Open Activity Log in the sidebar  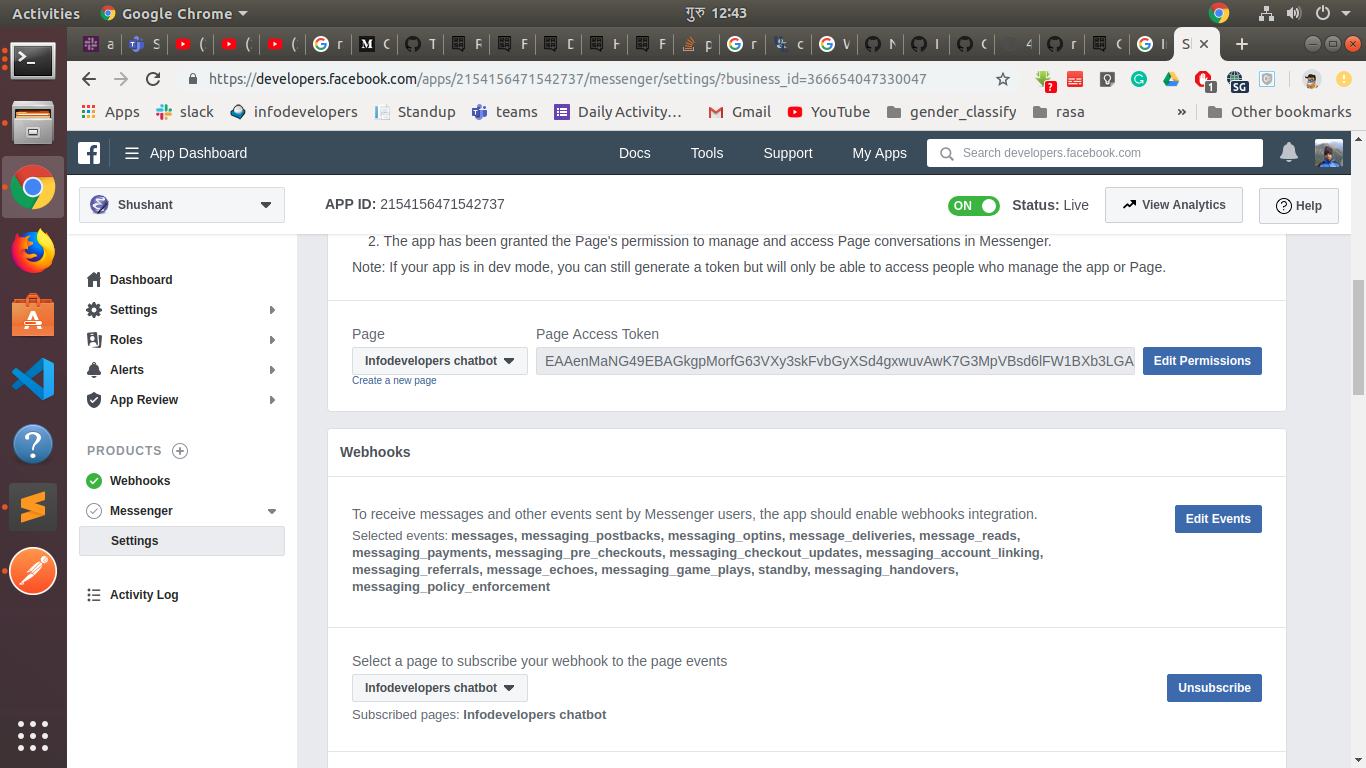click(144, 595)
